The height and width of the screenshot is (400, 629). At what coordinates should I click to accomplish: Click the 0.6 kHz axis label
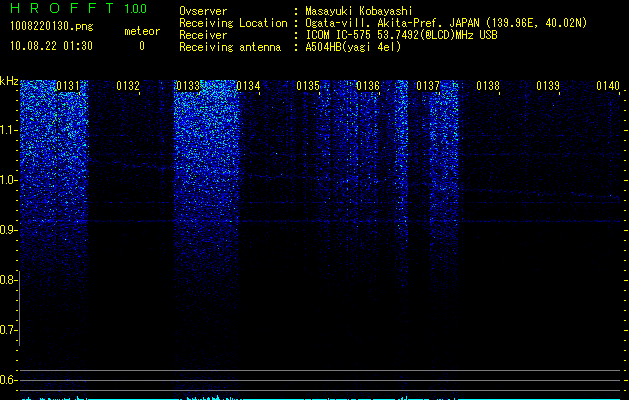9,380
